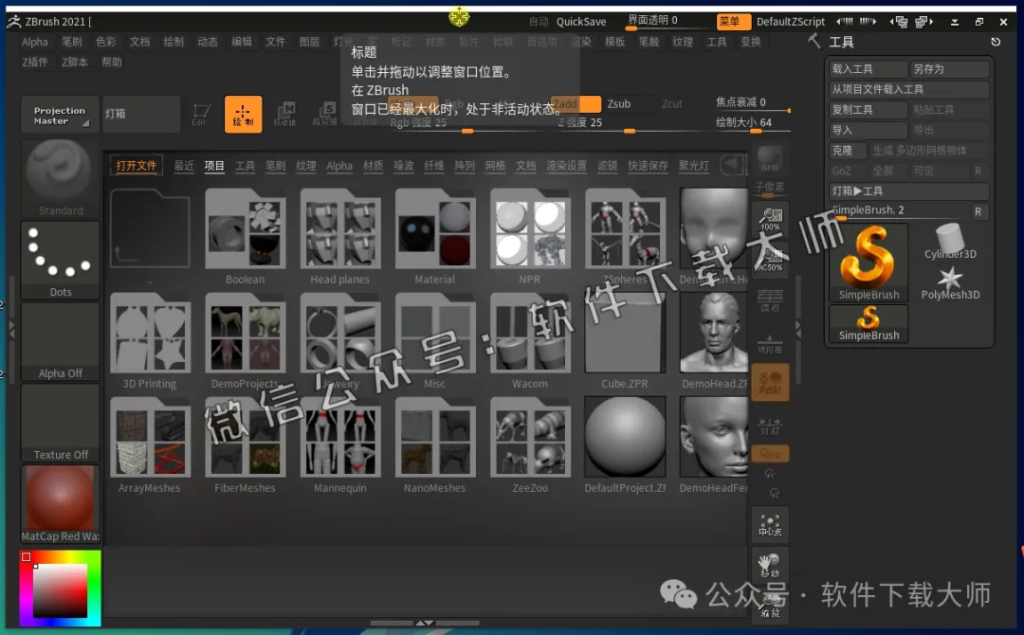This screenshot has width=1024, height=635.
Task: Click the 载入工具 button
Action: point(867,69)
